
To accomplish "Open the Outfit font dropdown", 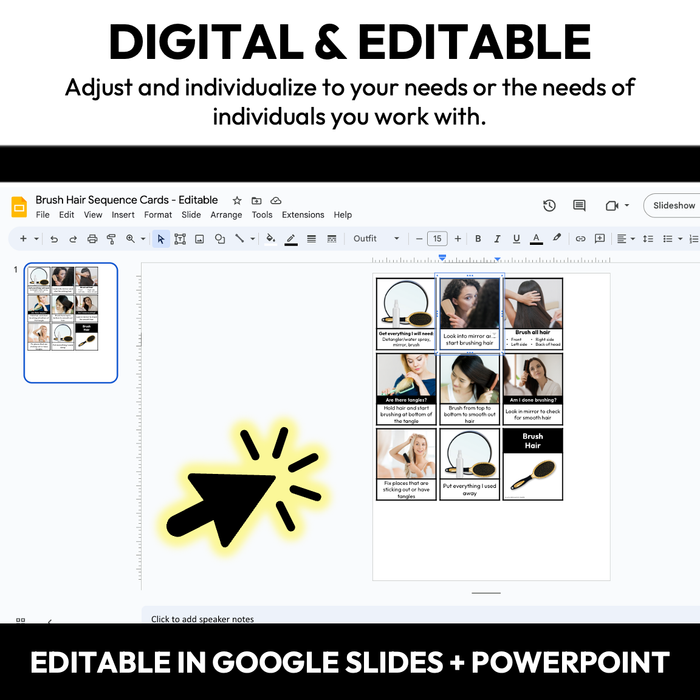I will [x=375, y=239].
